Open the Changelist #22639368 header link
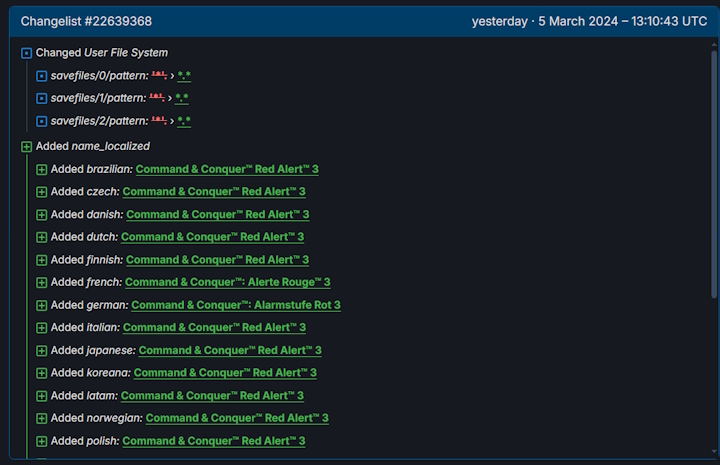The image size is (720, 465). click(86, 21)
